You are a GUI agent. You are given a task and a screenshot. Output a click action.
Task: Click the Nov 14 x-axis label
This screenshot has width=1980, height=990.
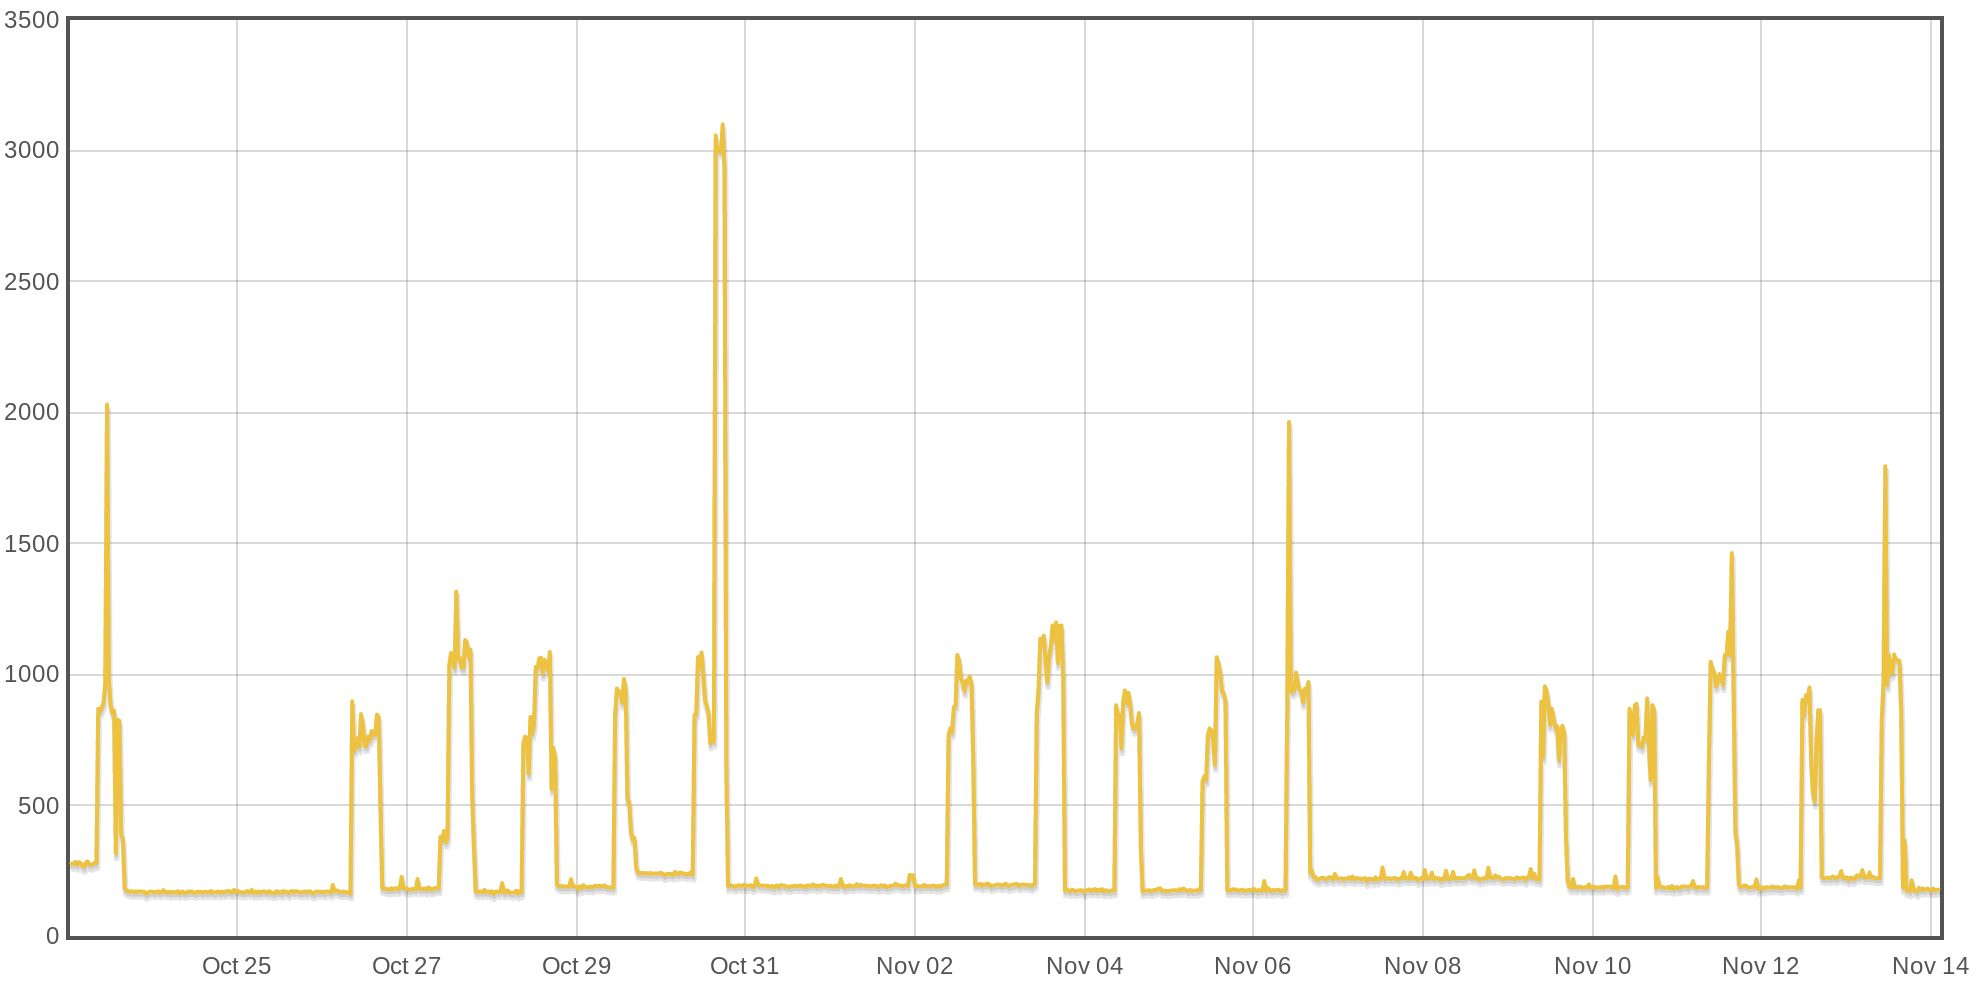coord(1927,968)
